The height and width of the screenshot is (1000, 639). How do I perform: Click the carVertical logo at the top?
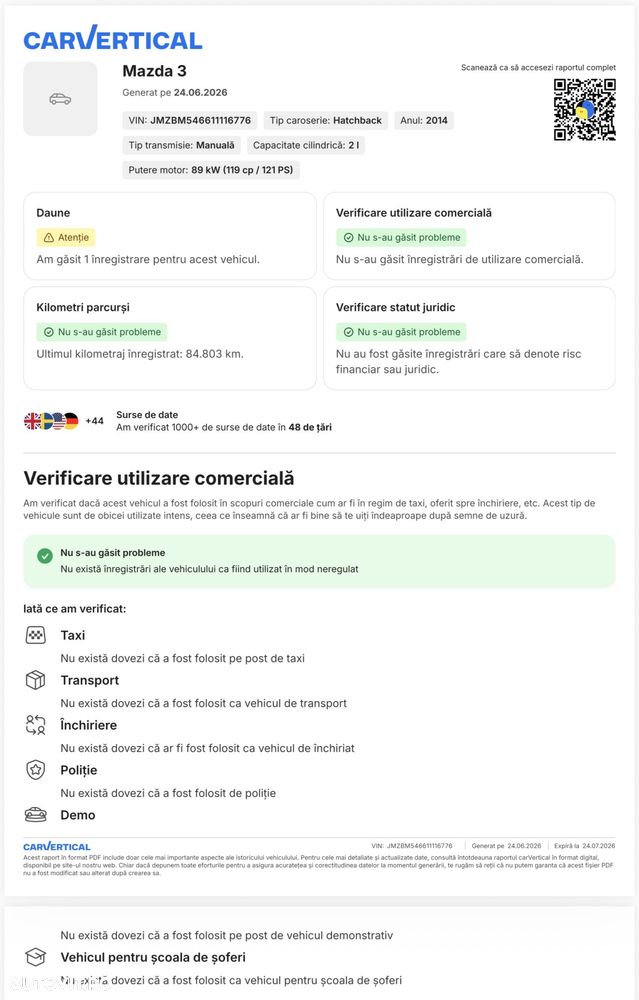coord(113,38)
